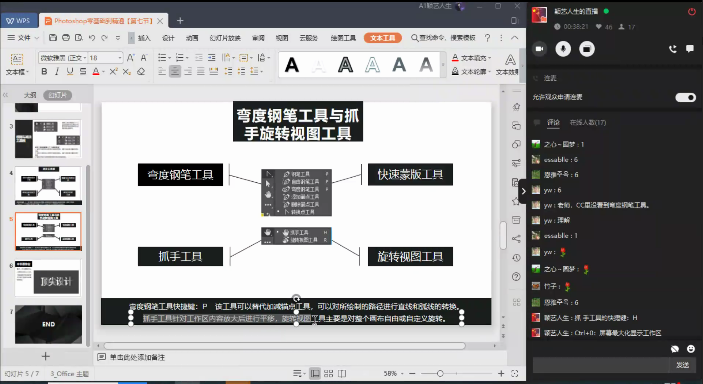Click the 发送 send button in chat

(682, 365)
